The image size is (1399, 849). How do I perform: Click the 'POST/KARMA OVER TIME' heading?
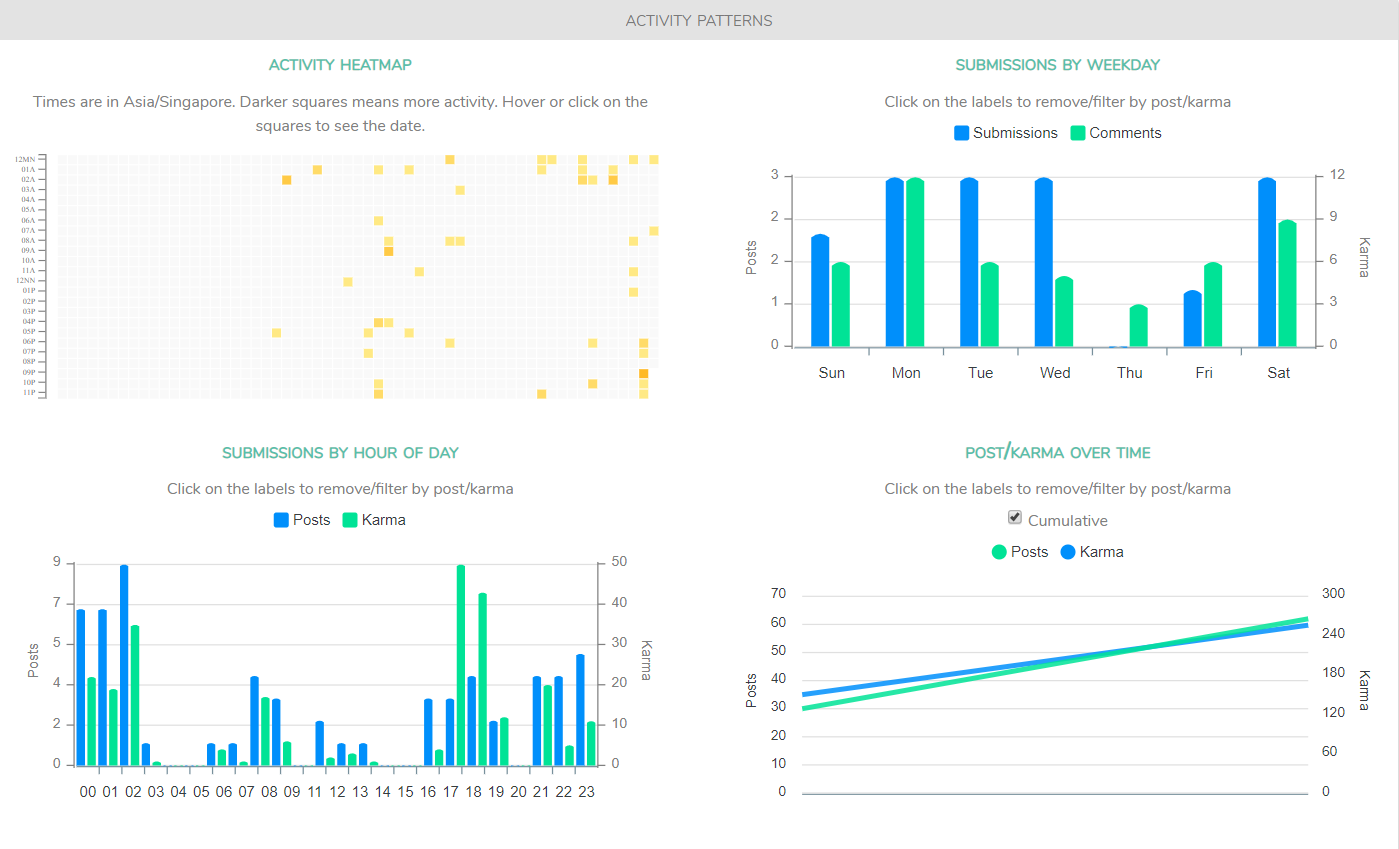pyautogui.click(x=1058, y=453)
